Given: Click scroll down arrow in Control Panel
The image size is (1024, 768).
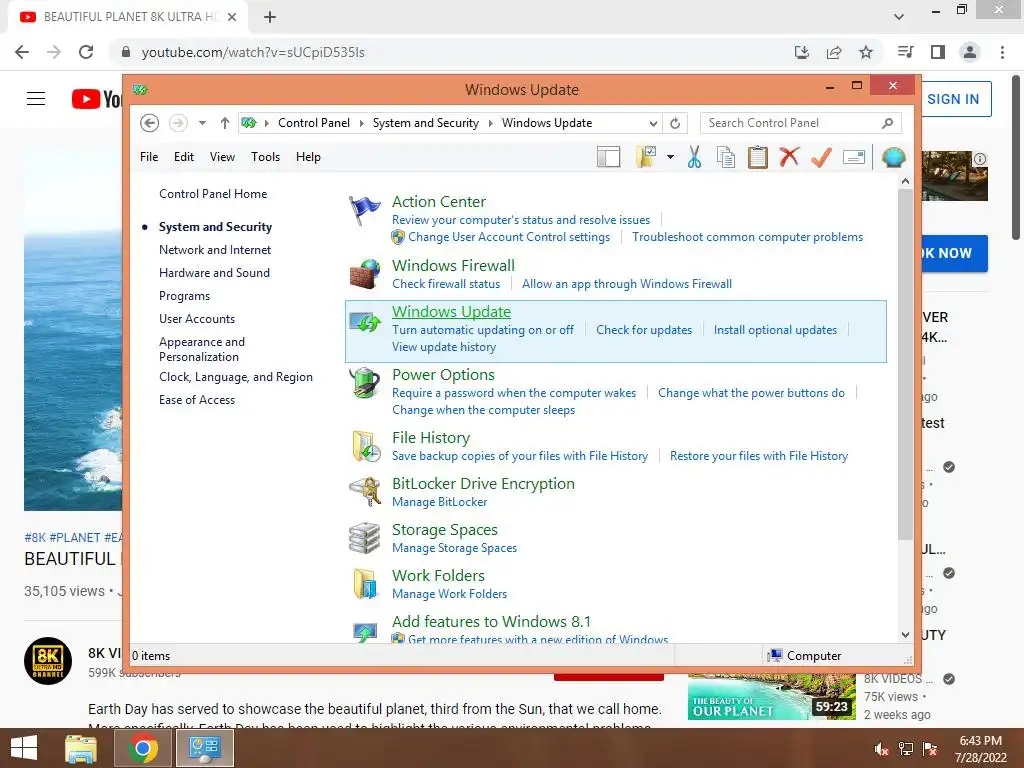Looking at the screenshot, I should click(905, 634).
